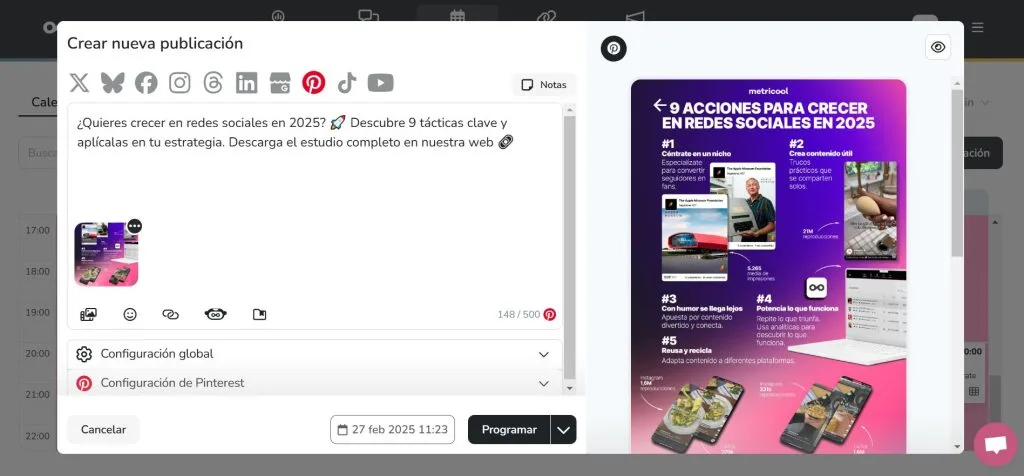Select the YouTube network icon

coord(380,83)
